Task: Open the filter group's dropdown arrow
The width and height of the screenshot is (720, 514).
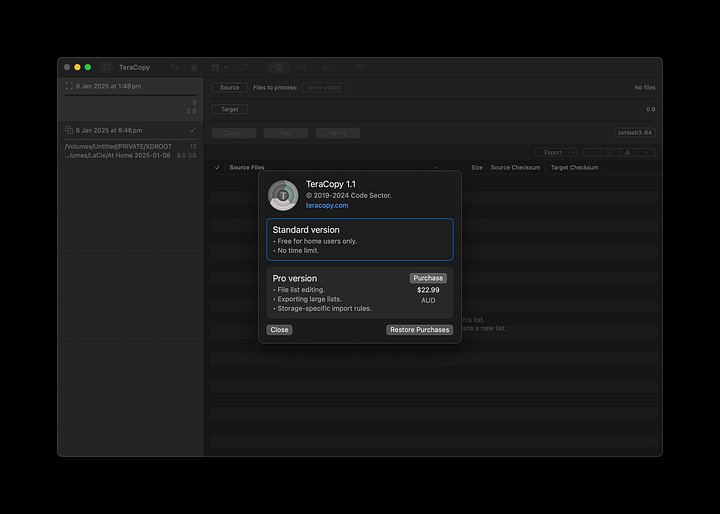Action: click(647, 152)
